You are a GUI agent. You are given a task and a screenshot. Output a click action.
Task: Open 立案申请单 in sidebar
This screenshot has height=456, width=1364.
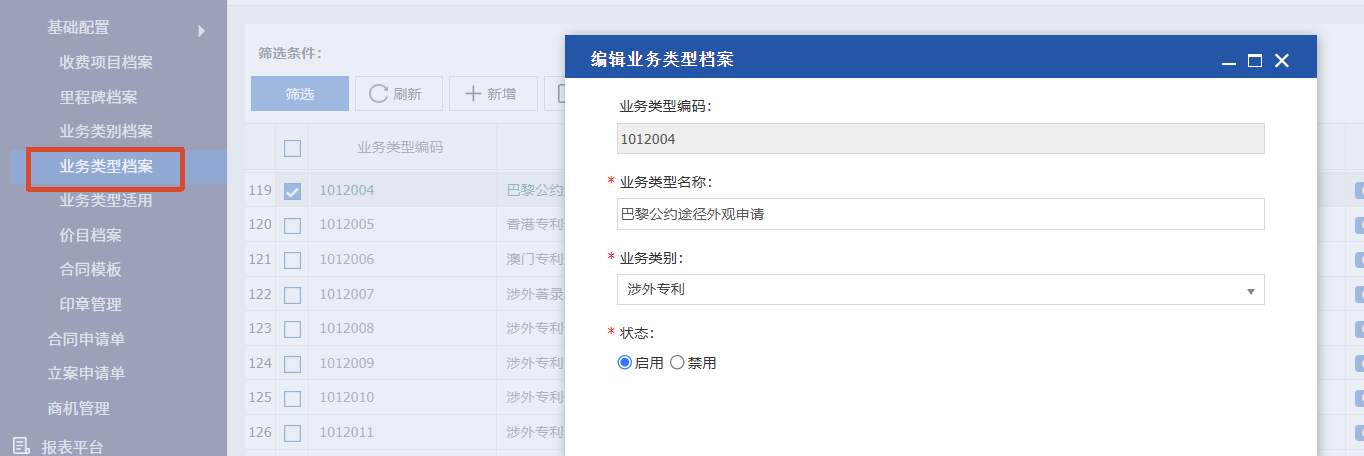click(x=86, y=374)
